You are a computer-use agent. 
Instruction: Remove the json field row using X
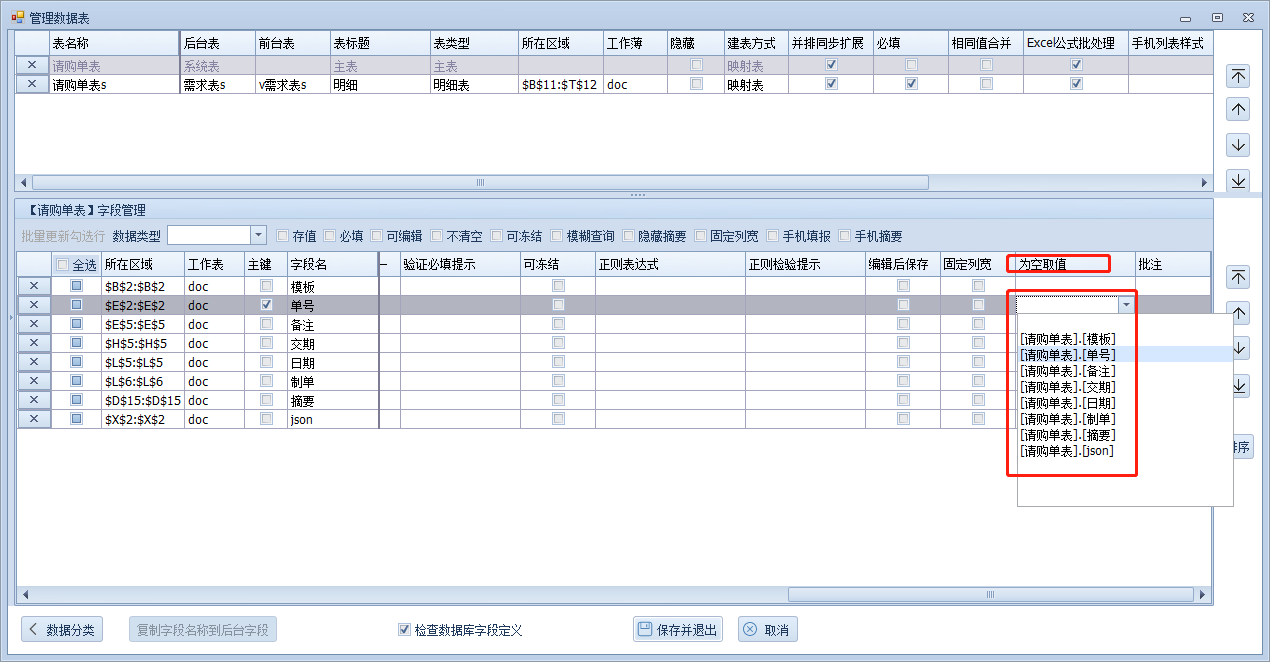[x=32, y=419]
